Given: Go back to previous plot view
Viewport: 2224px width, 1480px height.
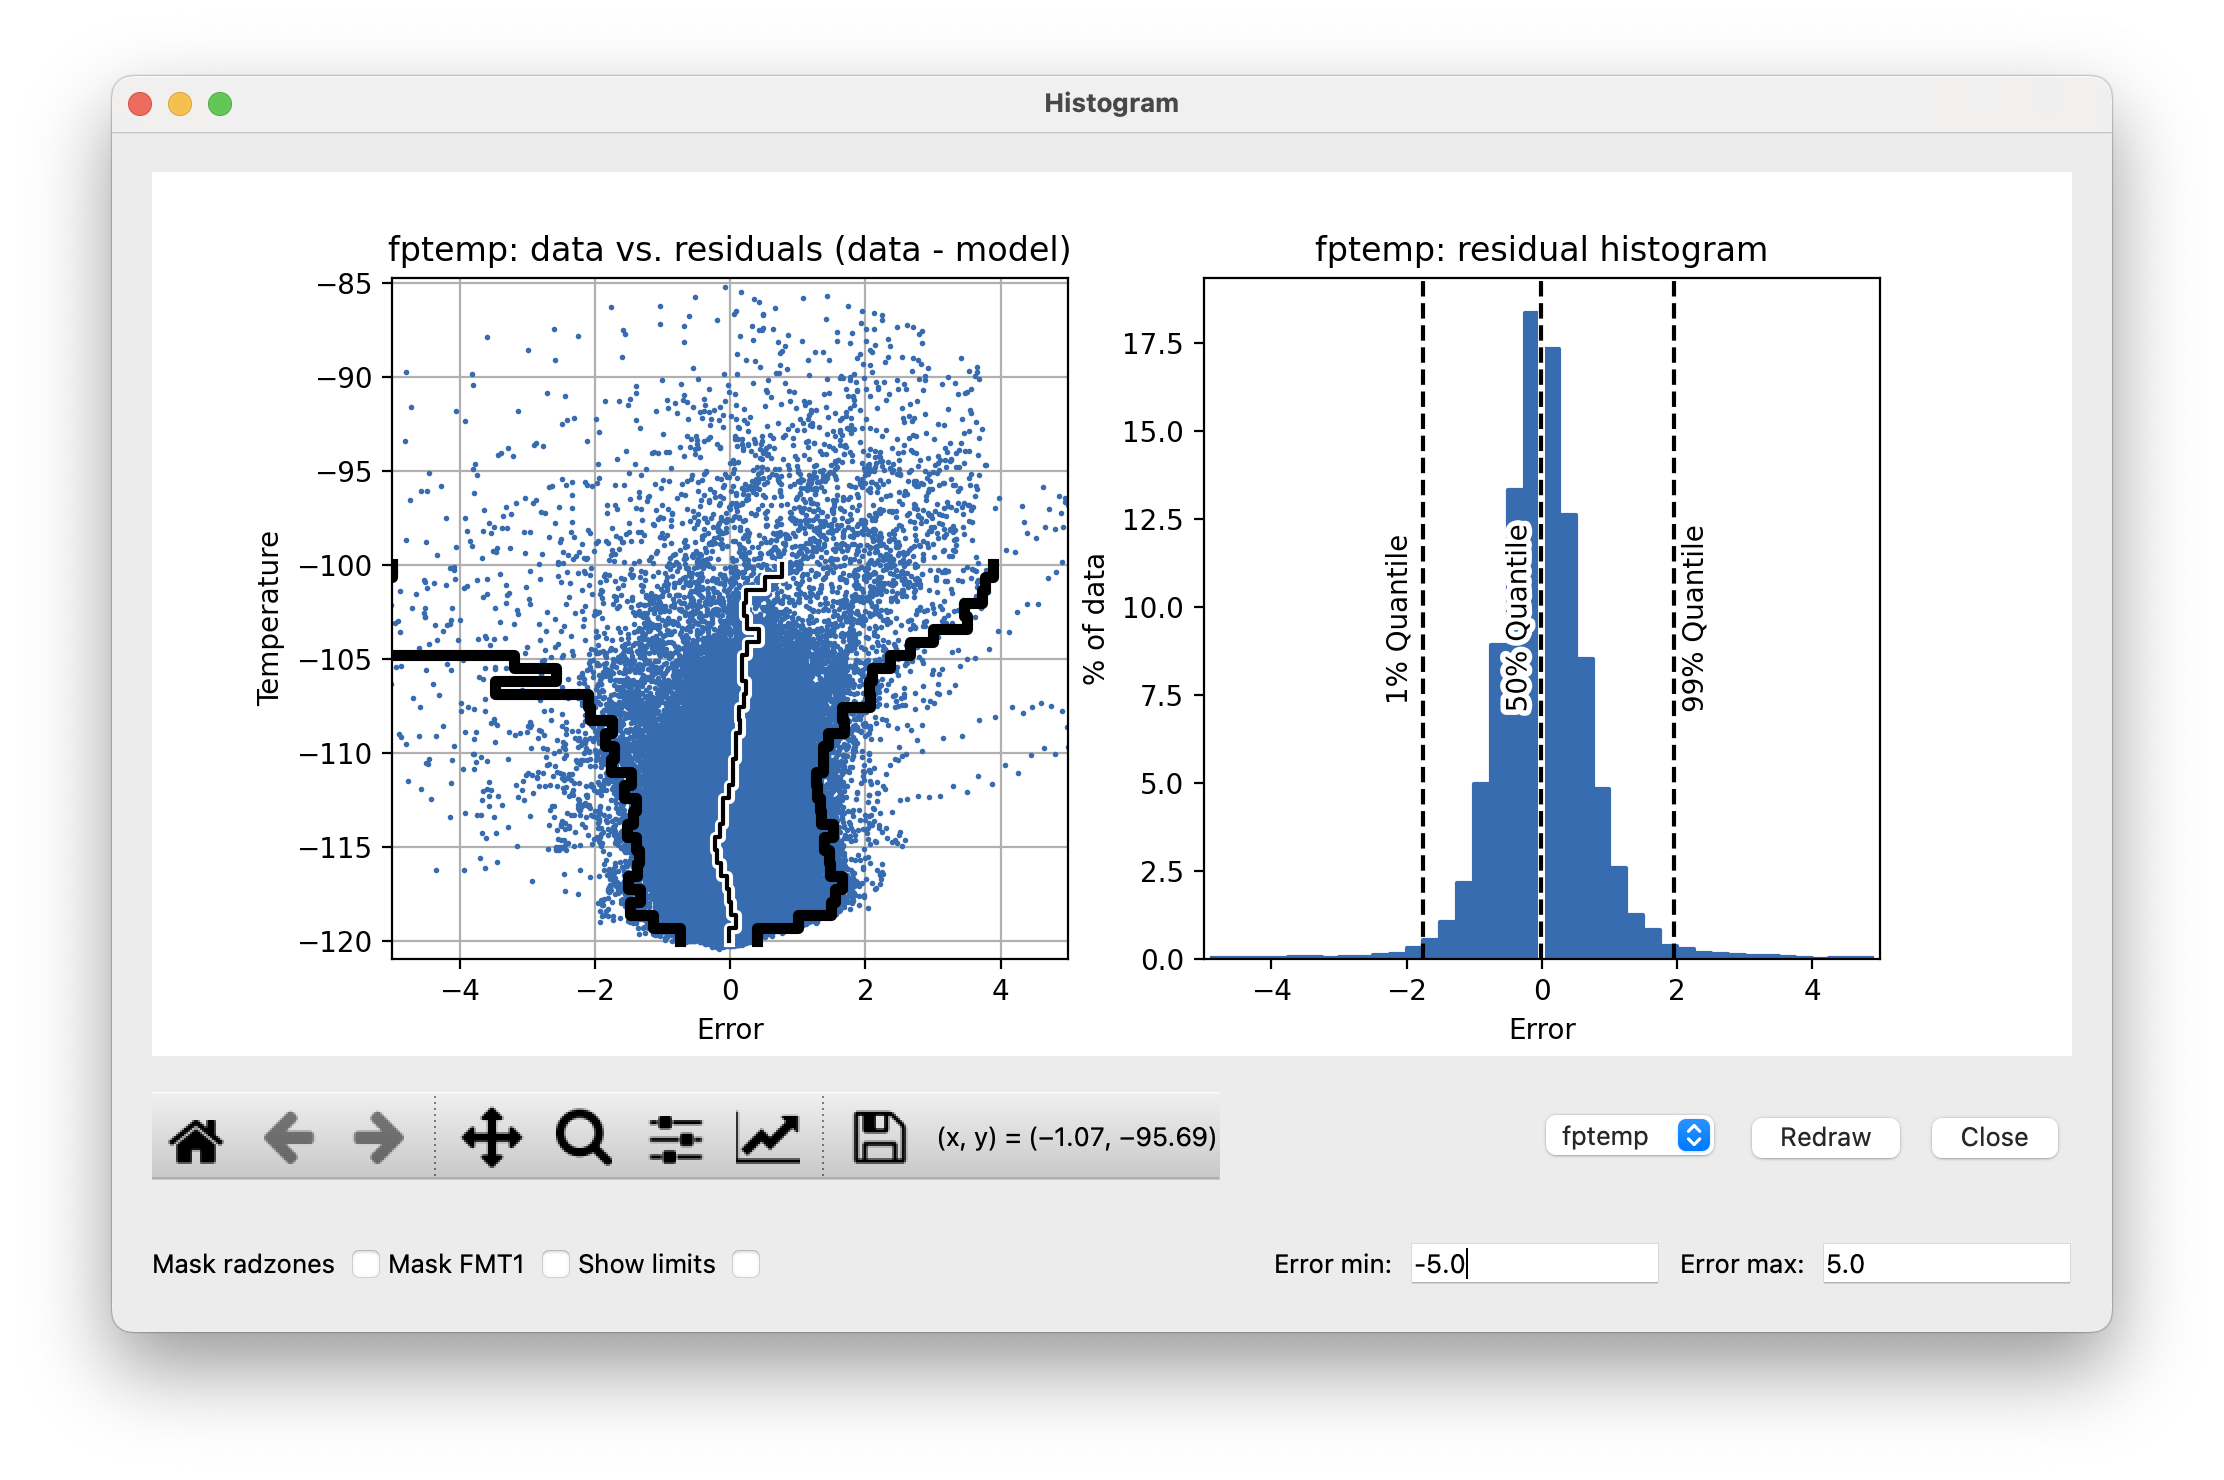Looking at the screenshot, I should pos(287,1137).
